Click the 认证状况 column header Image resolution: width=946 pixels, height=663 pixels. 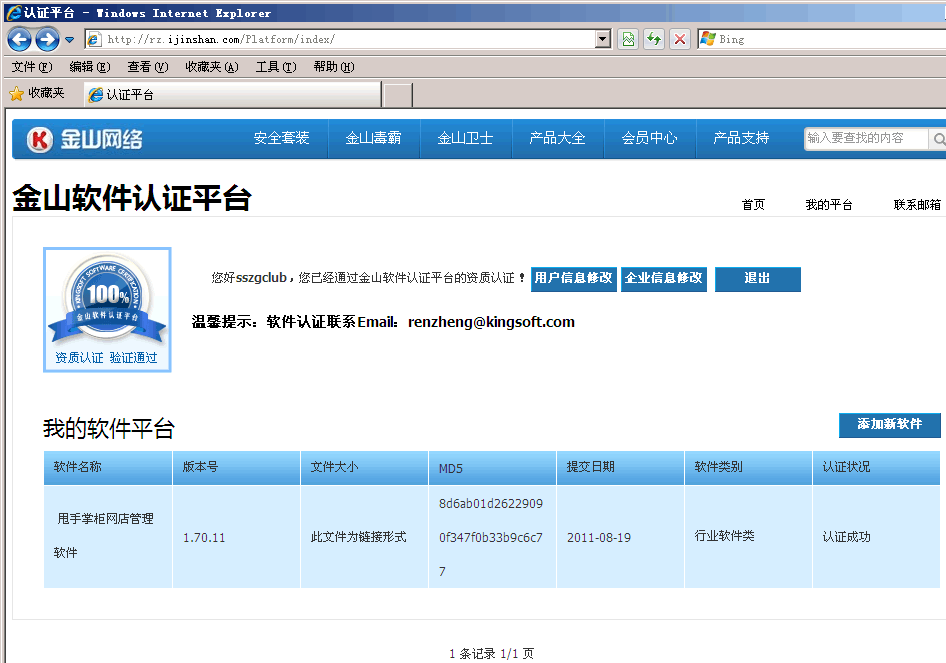(876, 468)
